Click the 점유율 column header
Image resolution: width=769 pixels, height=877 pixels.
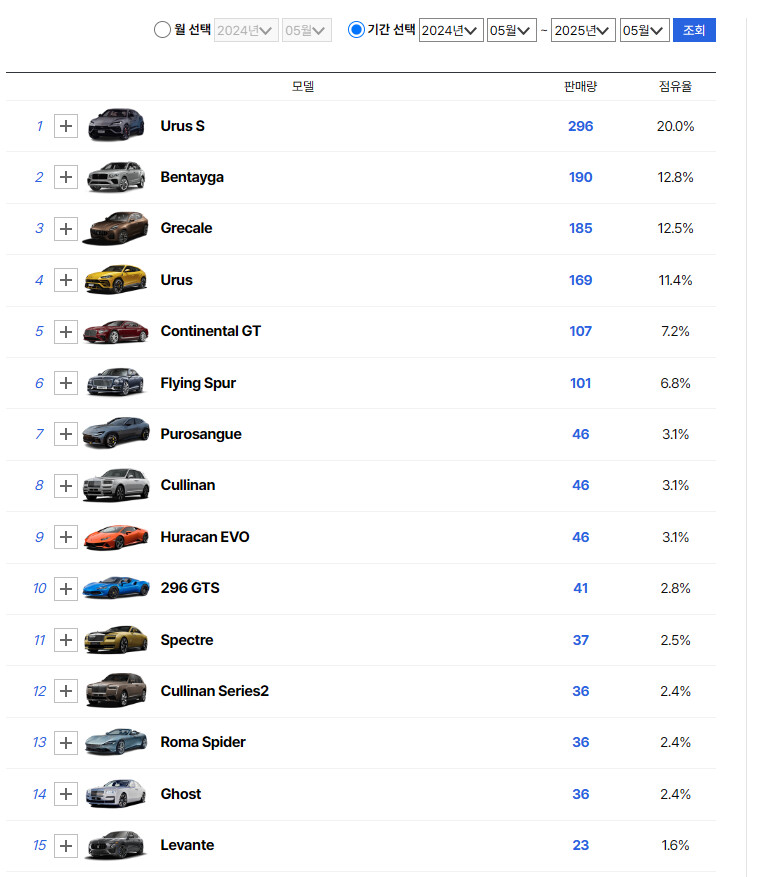[675, 87]
